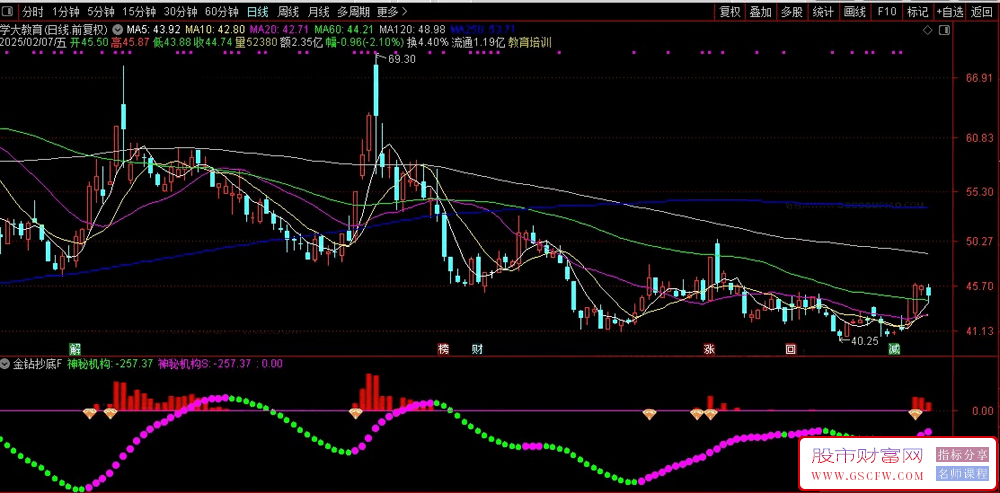Click the MA20: 42.71 label

click(280, 29)
